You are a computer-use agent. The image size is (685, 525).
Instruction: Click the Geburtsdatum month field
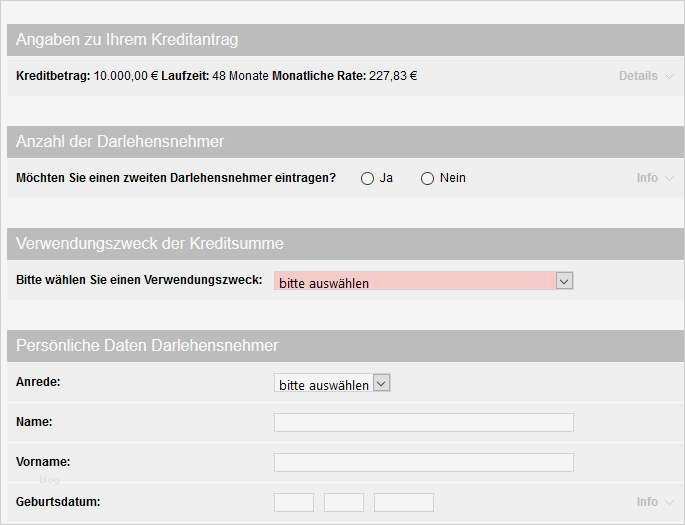point(343,502)
